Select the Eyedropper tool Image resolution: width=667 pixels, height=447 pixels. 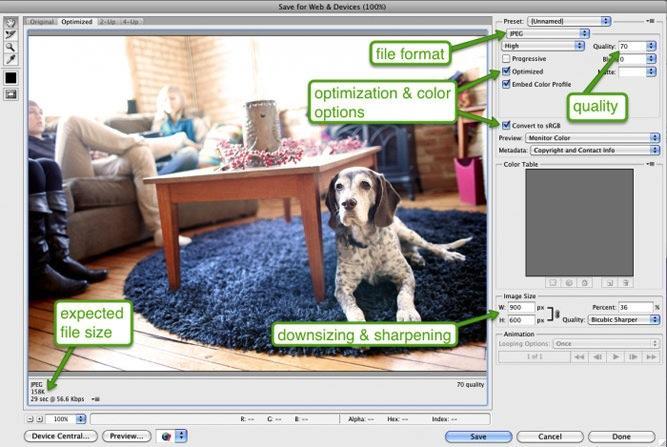click(x=10, y=60)
